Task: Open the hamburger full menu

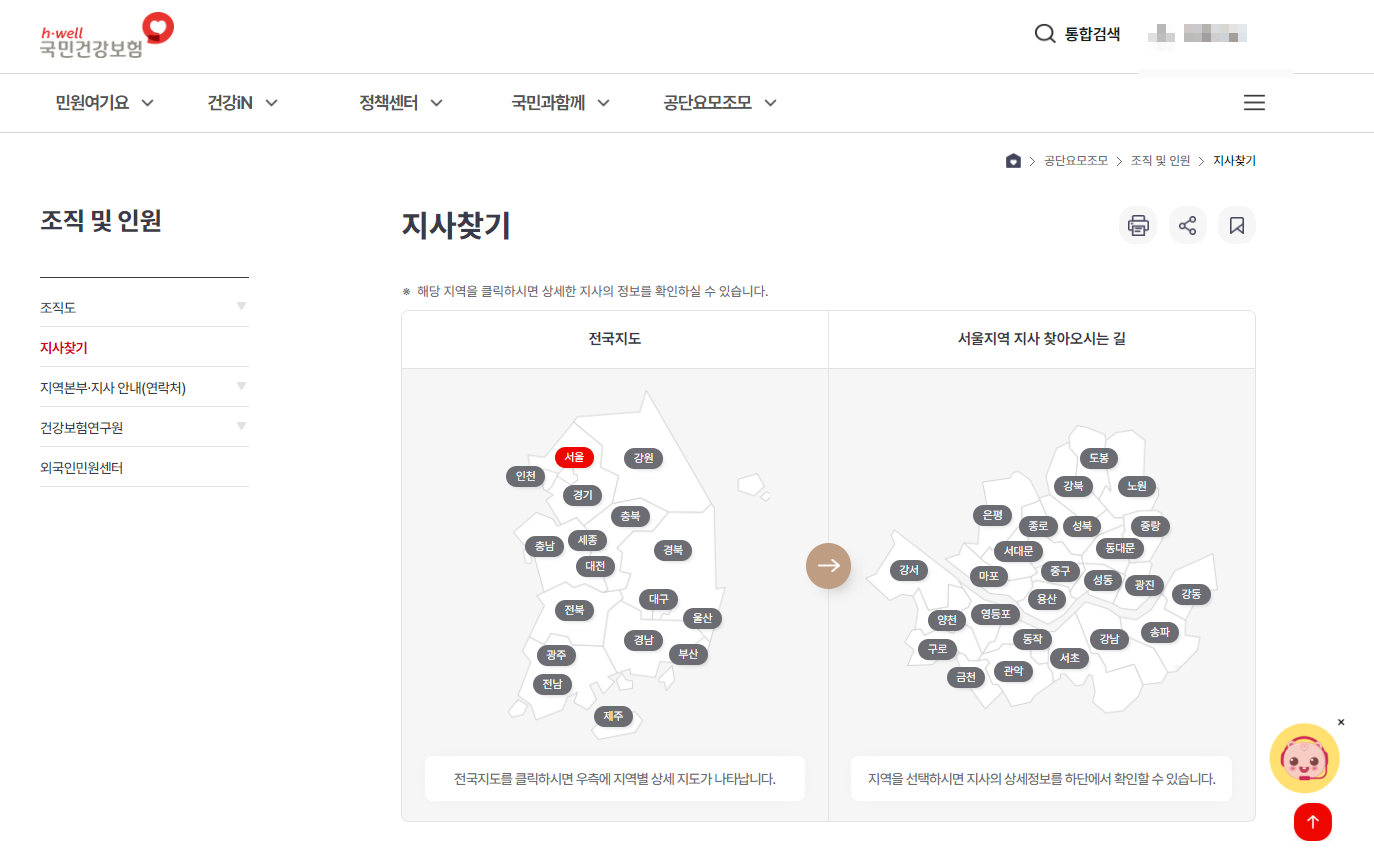Action: 1254,102
